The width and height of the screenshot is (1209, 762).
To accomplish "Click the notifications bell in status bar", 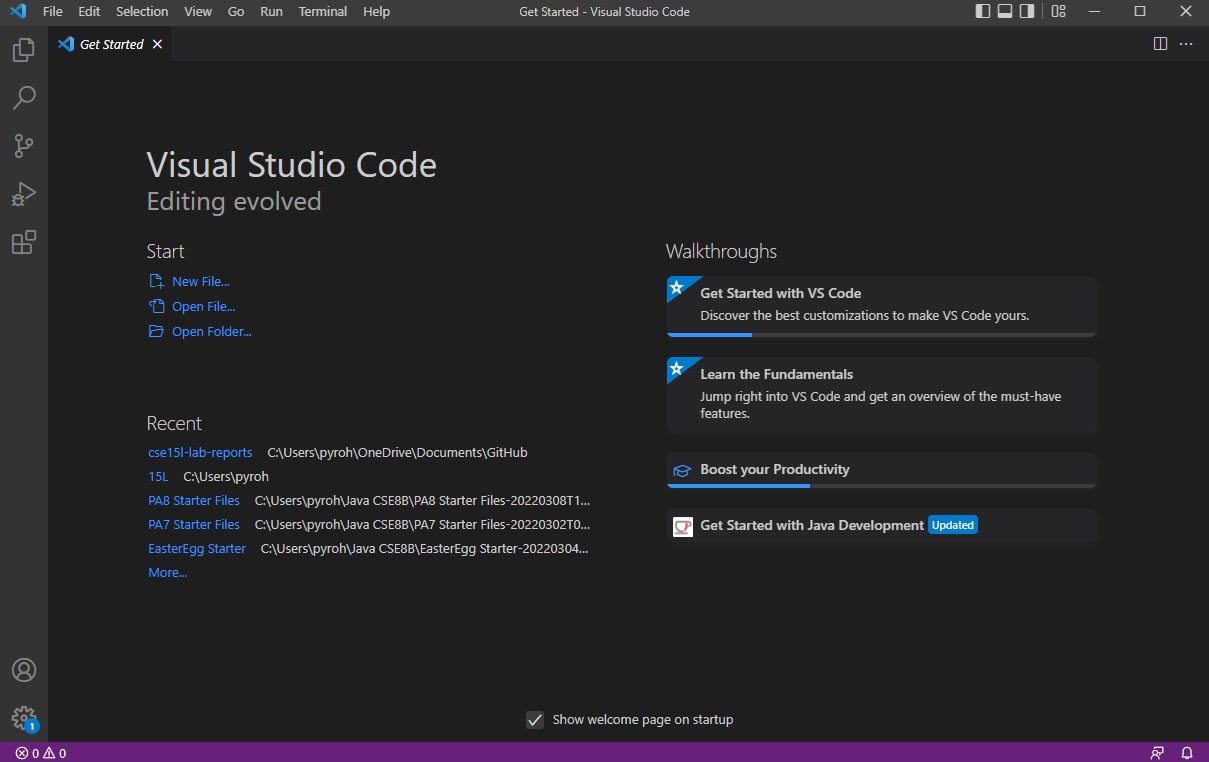I will [1187, 753].
